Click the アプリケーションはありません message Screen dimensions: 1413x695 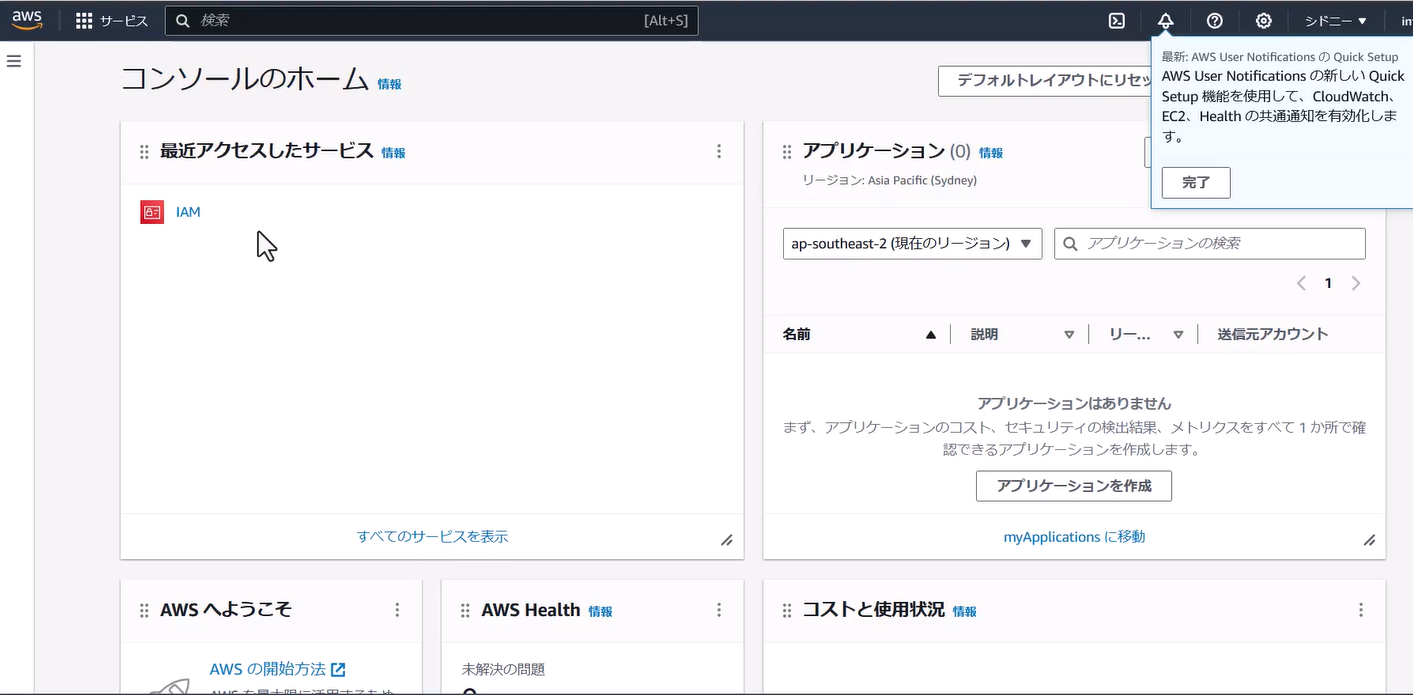pyautogui.click(x=1074, y=403)
